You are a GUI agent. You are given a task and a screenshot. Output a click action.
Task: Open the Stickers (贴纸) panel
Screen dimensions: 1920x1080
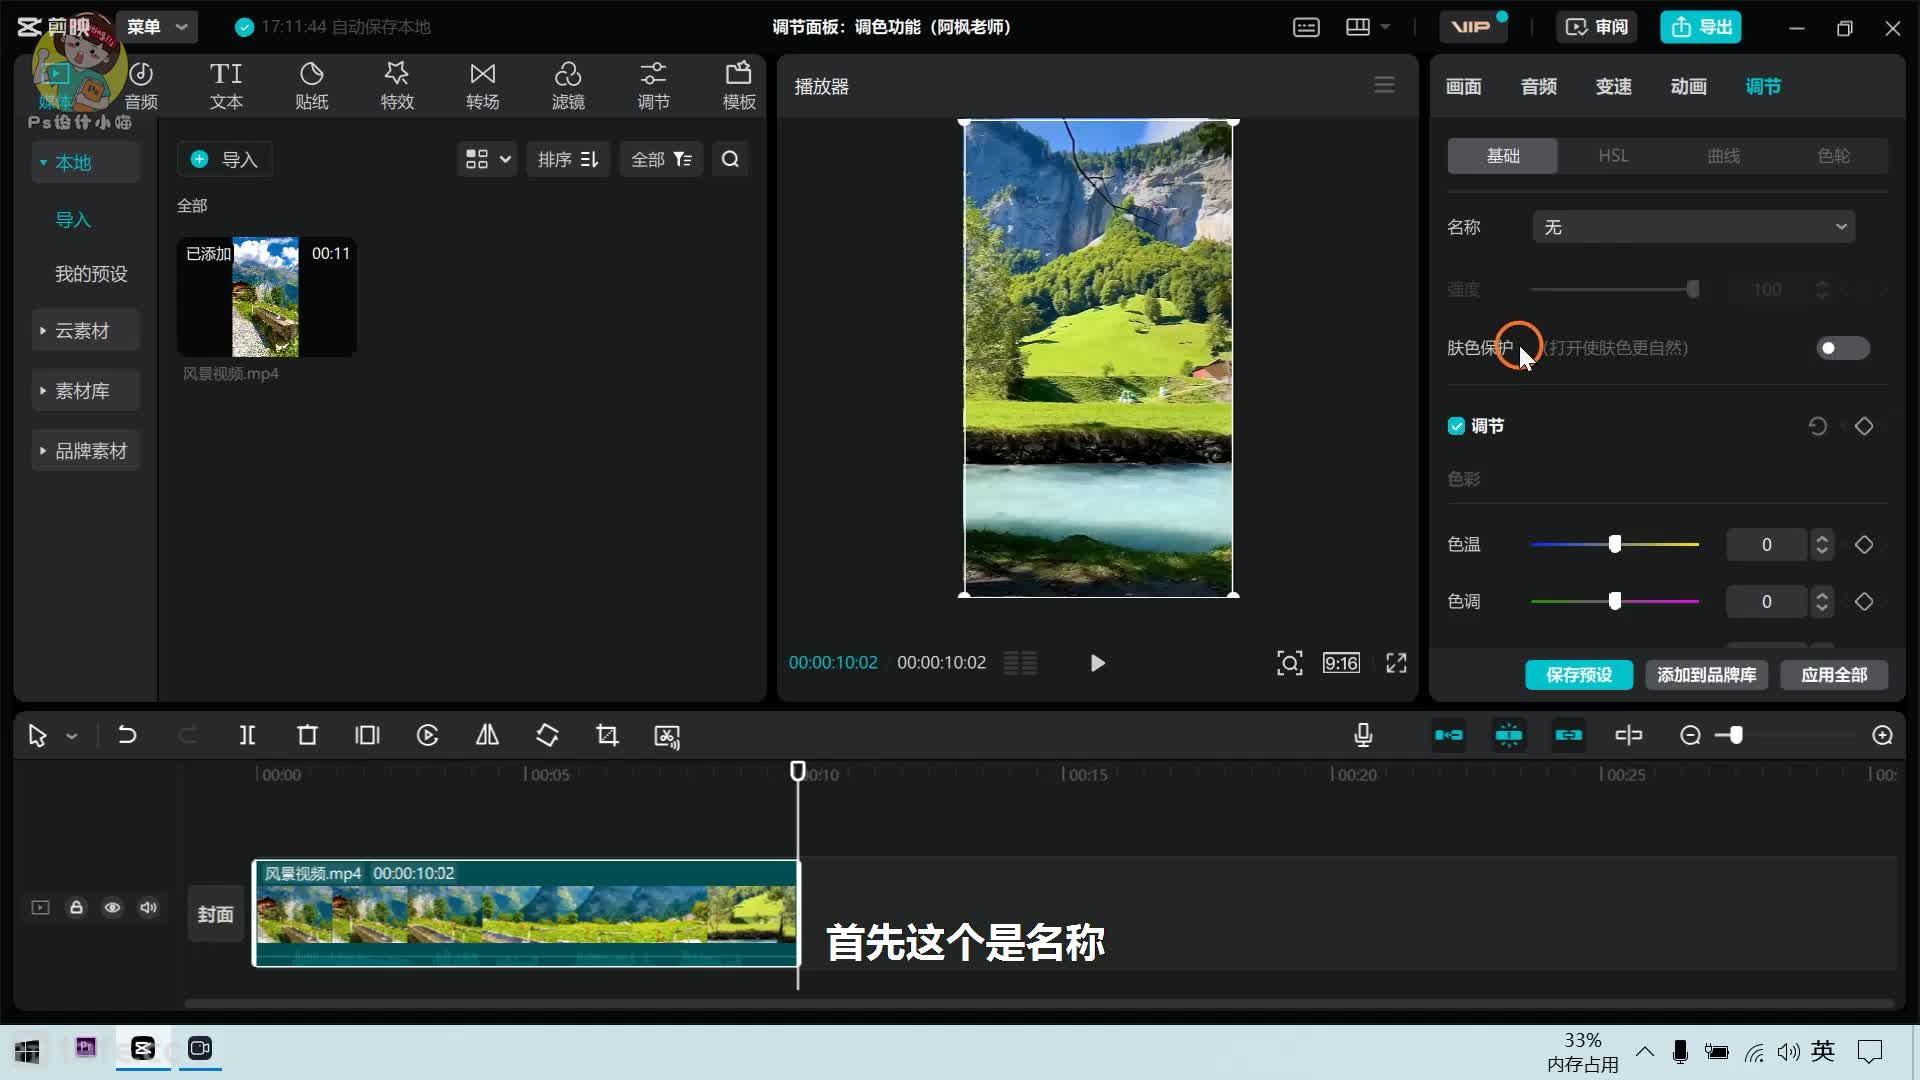(311, 86)
